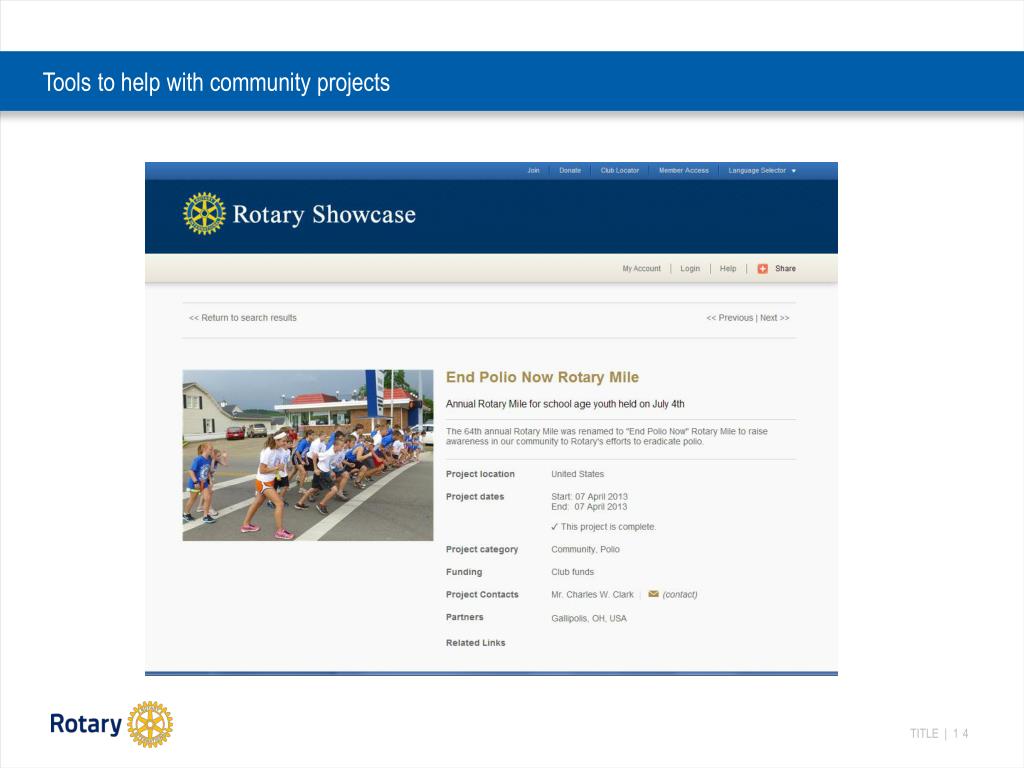
Task: Click the Gallipolis, OH, USA partner
Action: pyautogui.click(x=588, y=618)
